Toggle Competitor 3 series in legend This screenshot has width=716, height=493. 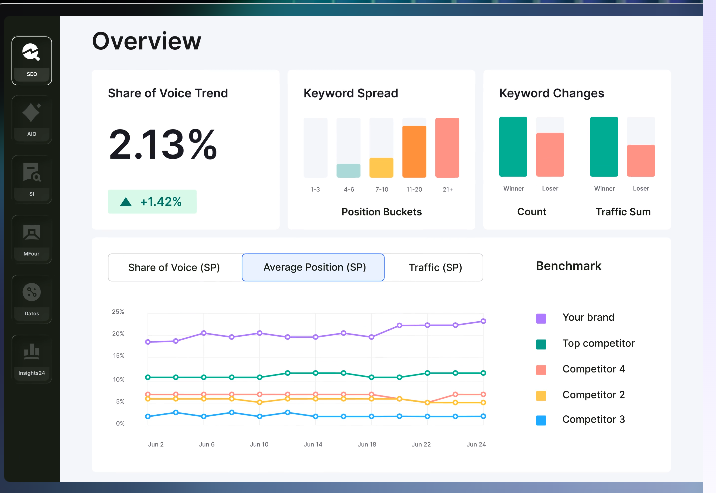tap(580, 420)
